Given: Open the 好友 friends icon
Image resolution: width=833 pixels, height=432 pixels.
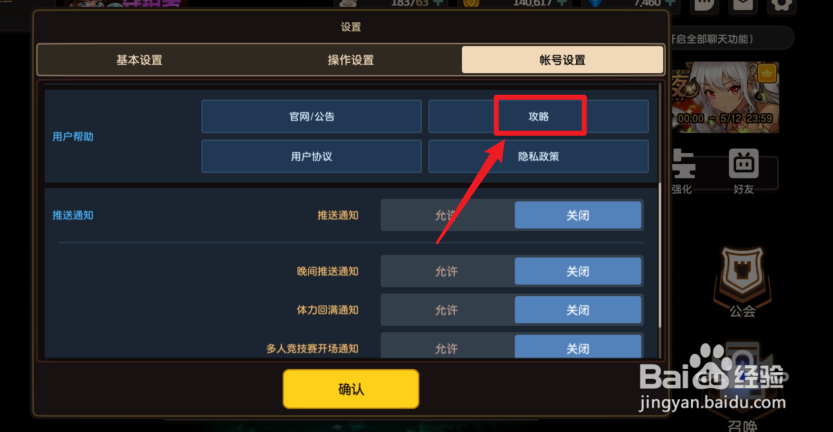Looking at the screenshot, I should click(x=743, y=171).
